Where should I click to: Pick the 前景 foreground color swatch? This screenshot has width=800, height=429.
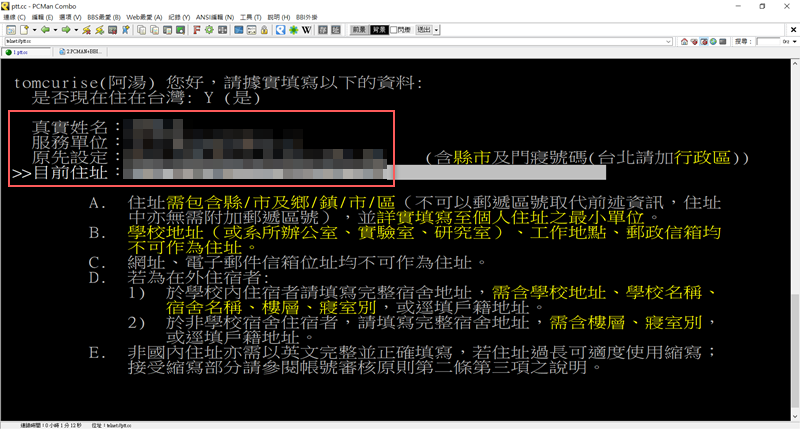point(359,30)
